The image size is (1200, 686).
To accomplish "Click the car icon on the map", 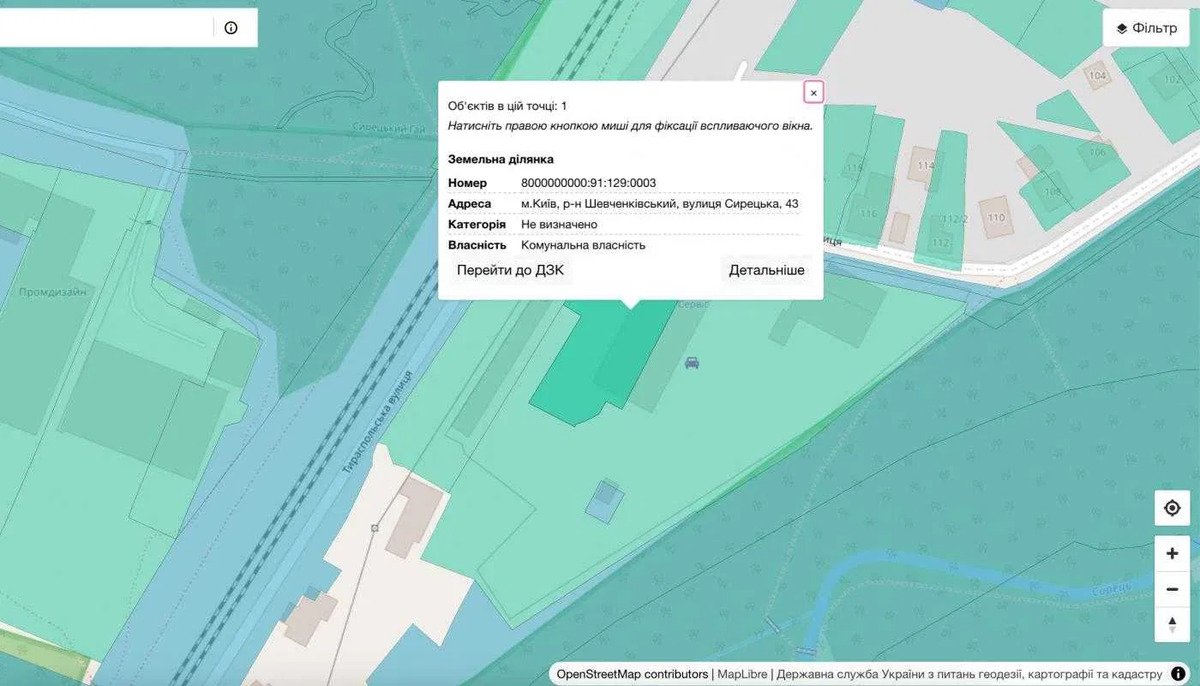I will click(691, 363).
